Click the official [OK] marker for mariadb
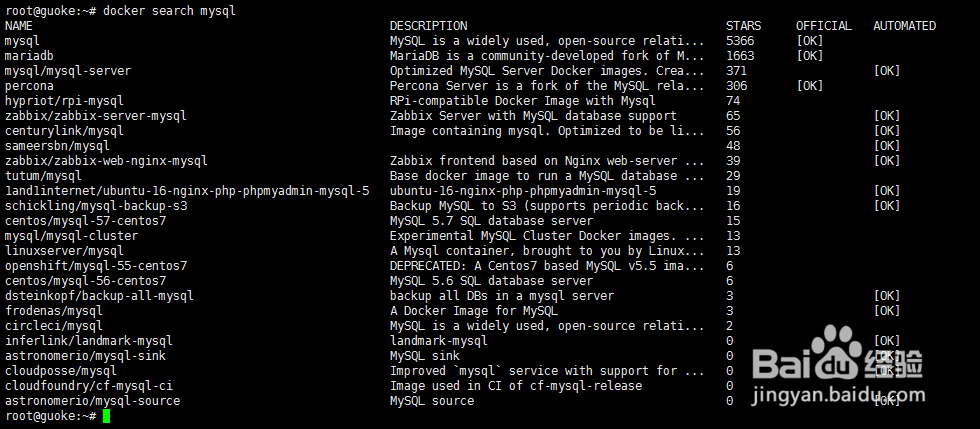The height and width of the screenshot is (429, 980). coord(810,56)
